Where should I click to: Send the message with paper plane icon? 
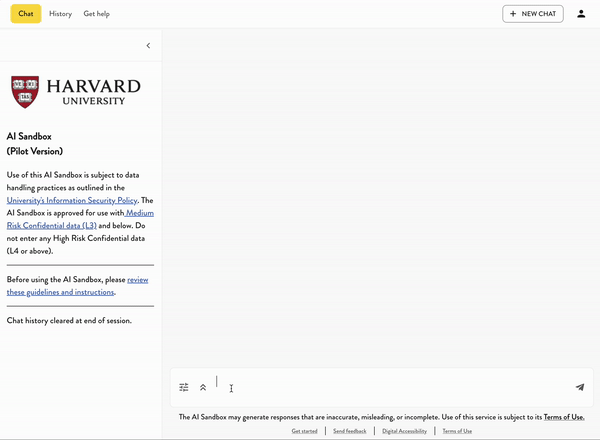coord(579,387)
